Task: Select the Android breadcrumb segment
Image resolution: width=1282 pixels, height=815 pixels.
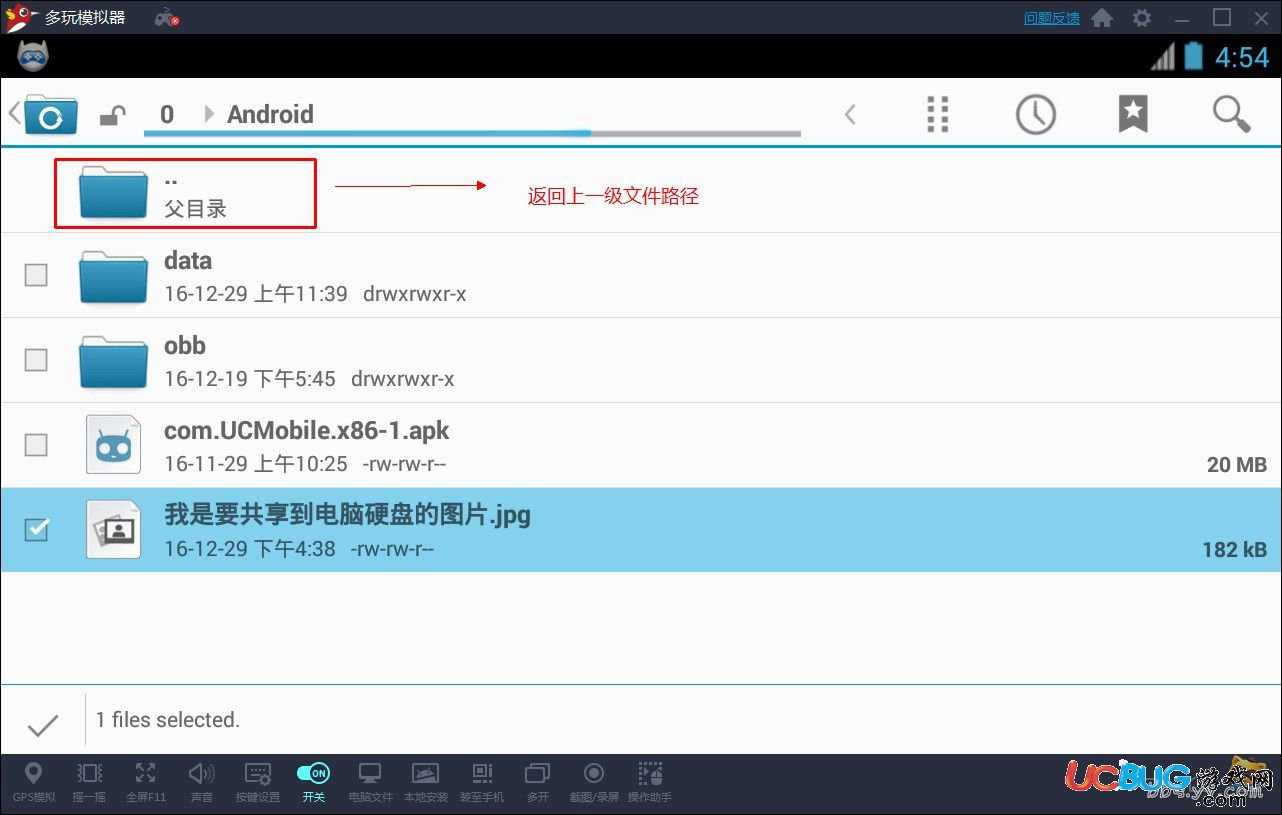Action: tap(270, 114)
